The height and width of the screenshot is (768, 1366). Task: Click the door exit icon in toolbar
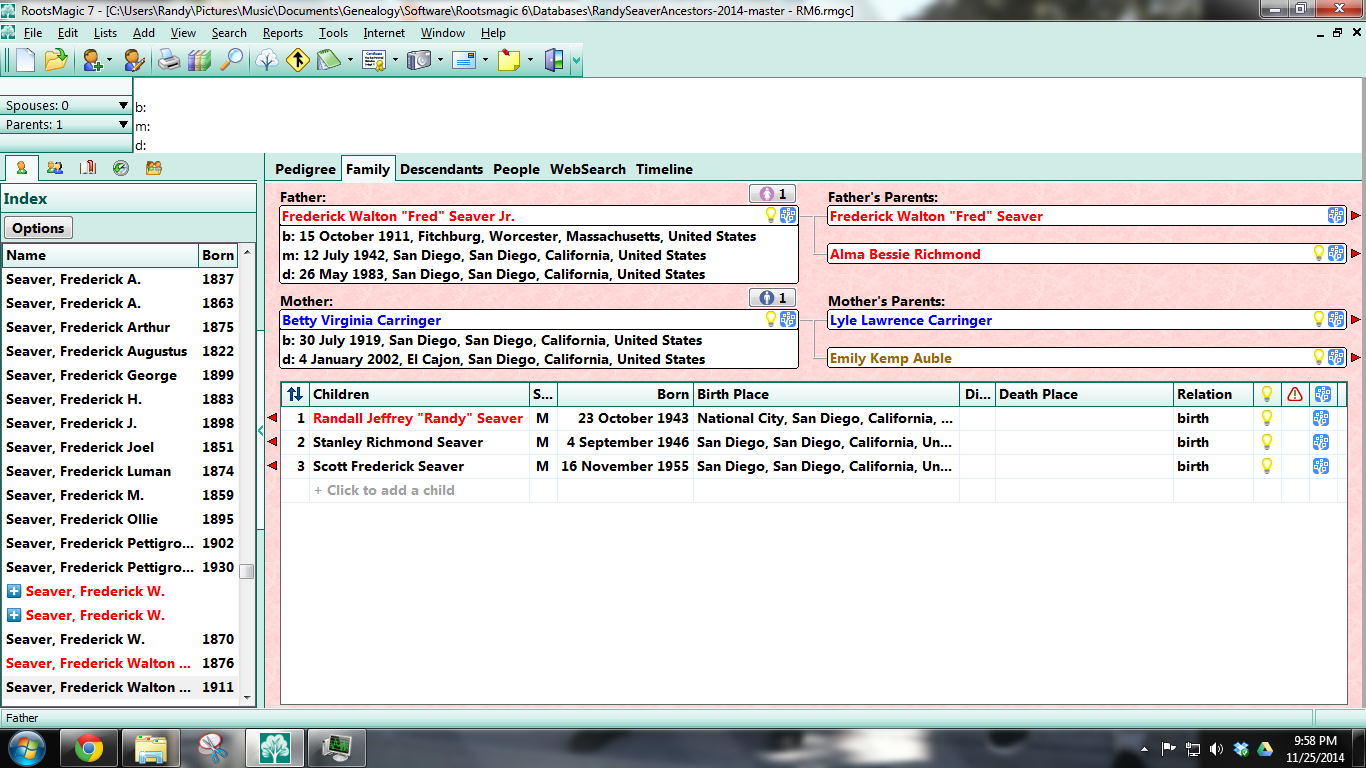point(554,60)
